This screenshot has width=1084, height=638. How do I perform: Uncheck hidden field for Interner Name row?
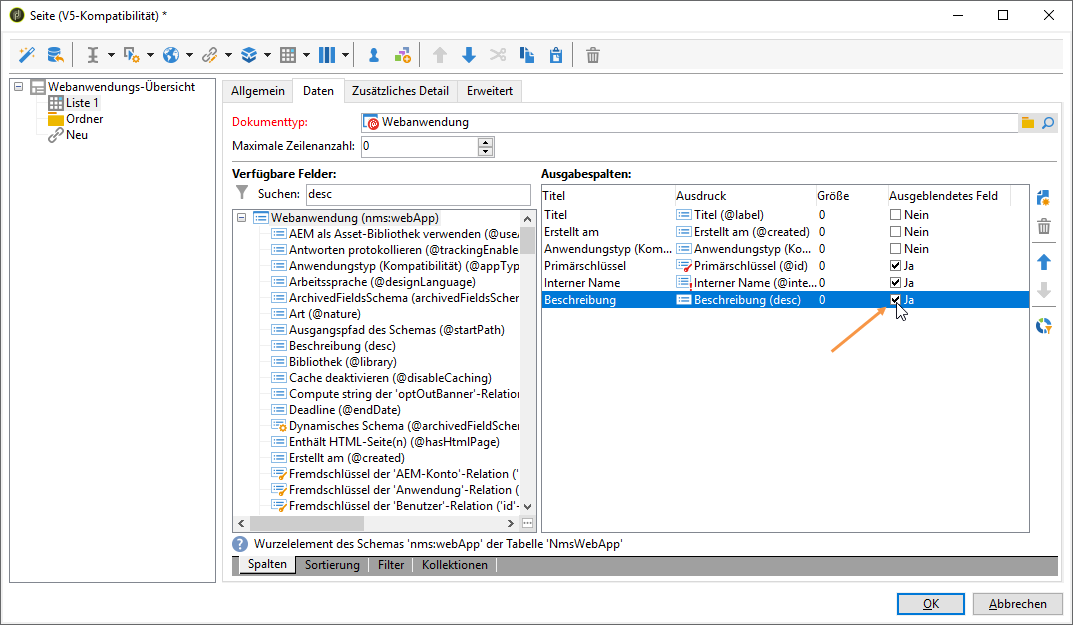(x=895, y=283)
